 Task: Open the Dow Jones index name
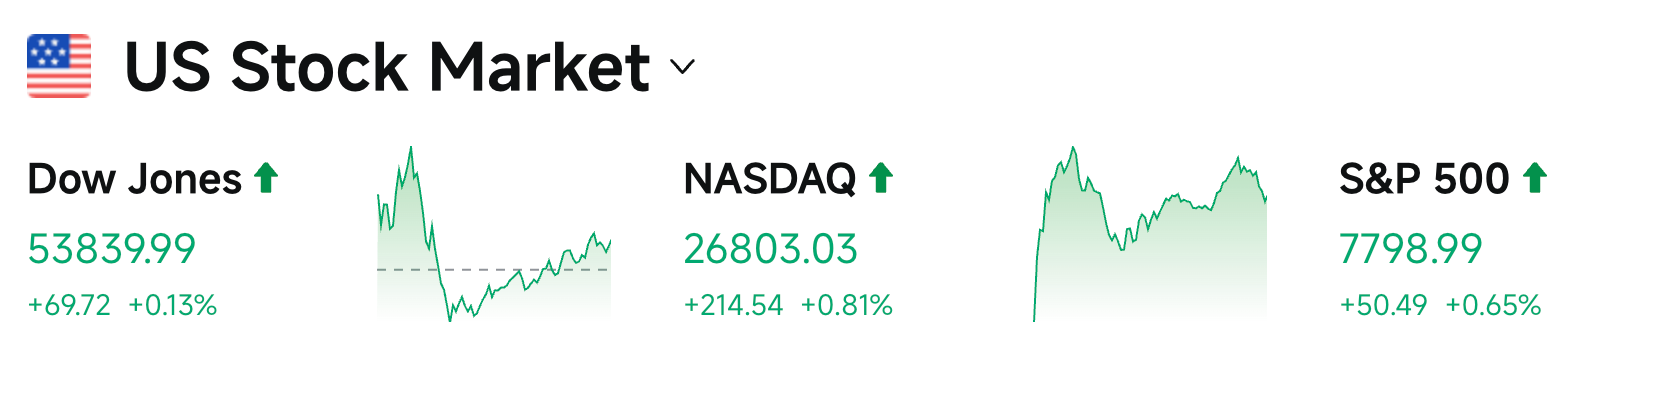point(135,179)
